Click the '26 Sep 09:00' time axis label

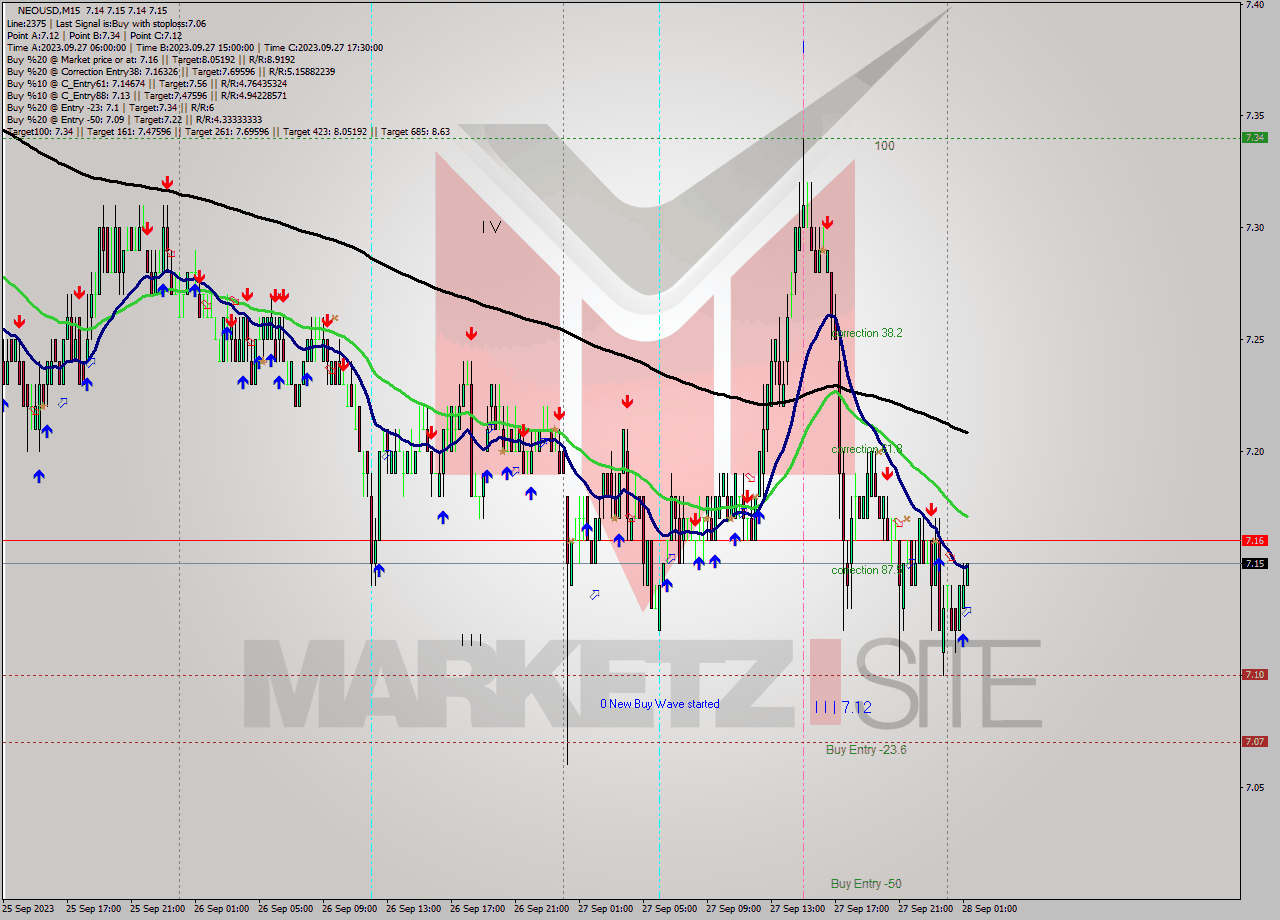pos(348,909)
